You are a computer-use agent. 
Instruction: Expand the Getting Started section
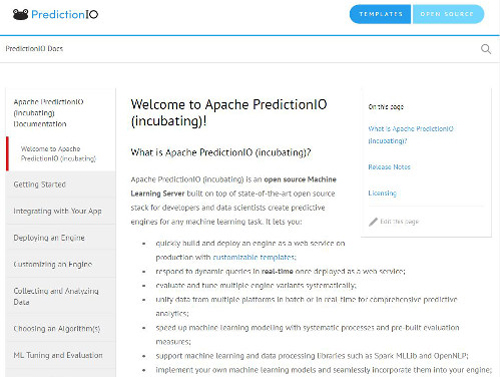click(x=61, y=184)
